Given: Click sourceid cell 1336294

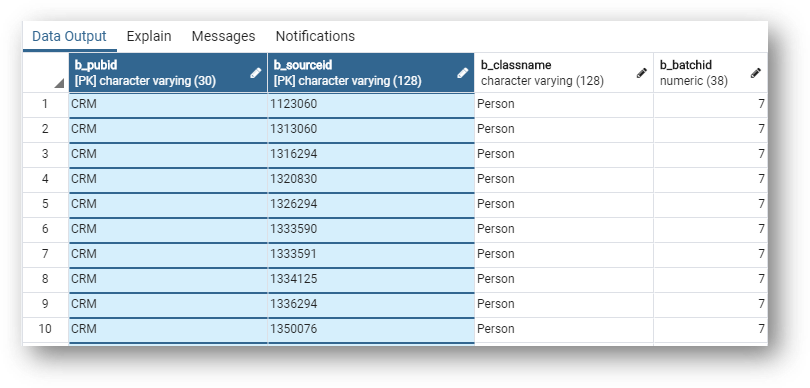Looking at the screenshot, I should tap(371, 304).
